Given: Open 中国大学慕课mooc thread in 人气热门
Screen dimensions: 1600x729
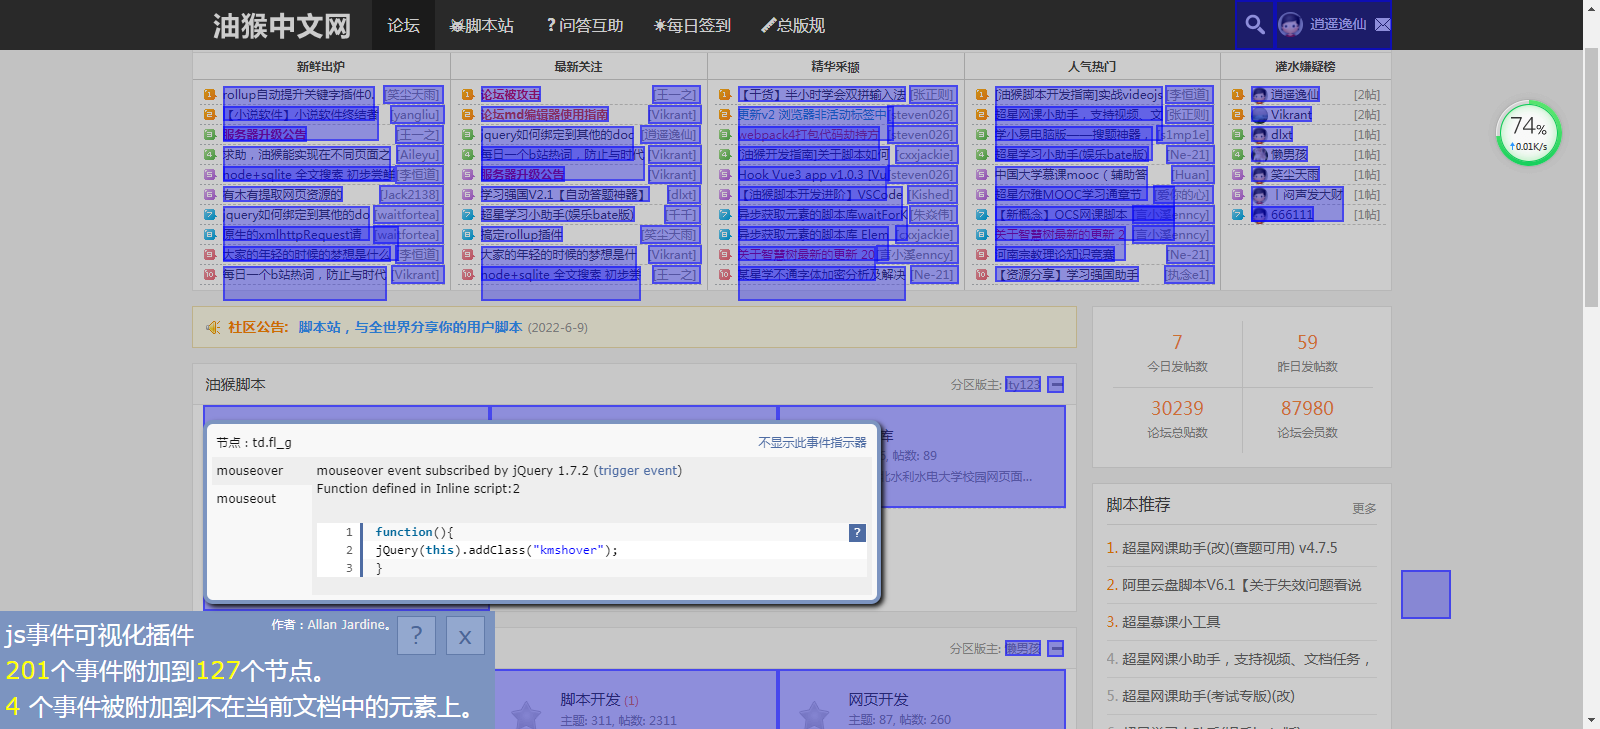Looking at the screenshot, I should pyautogui.click(x=1072, y=174).
